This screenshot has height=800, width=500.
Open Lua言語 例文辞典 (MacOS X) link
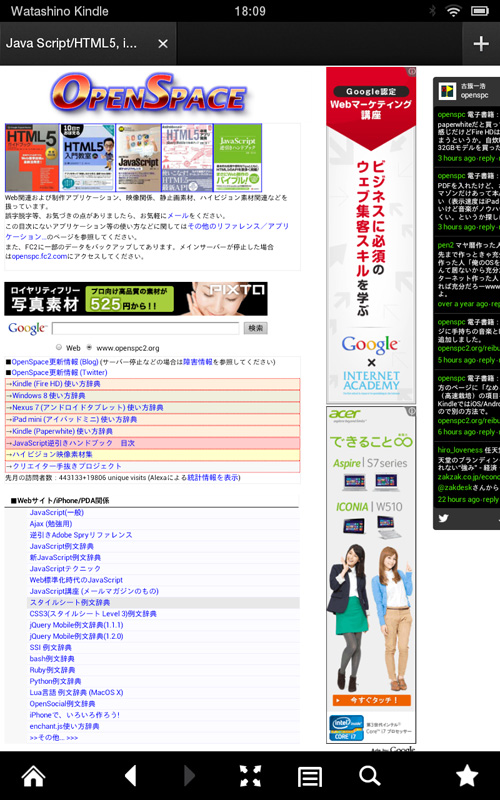[x=77, y=692]
